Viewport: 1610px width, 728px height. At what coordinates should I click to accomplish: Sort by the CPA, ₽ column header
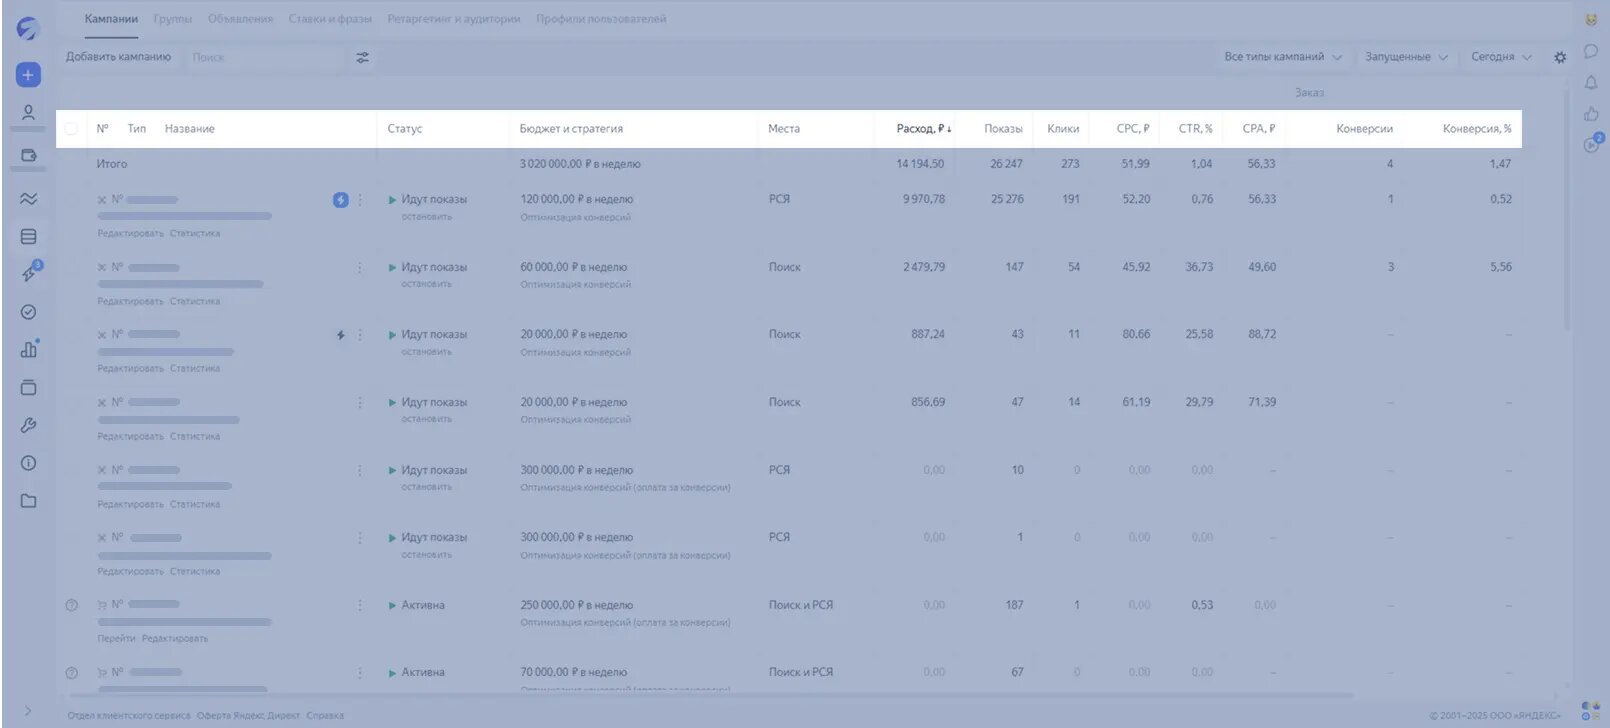(x=1258, y=129)
